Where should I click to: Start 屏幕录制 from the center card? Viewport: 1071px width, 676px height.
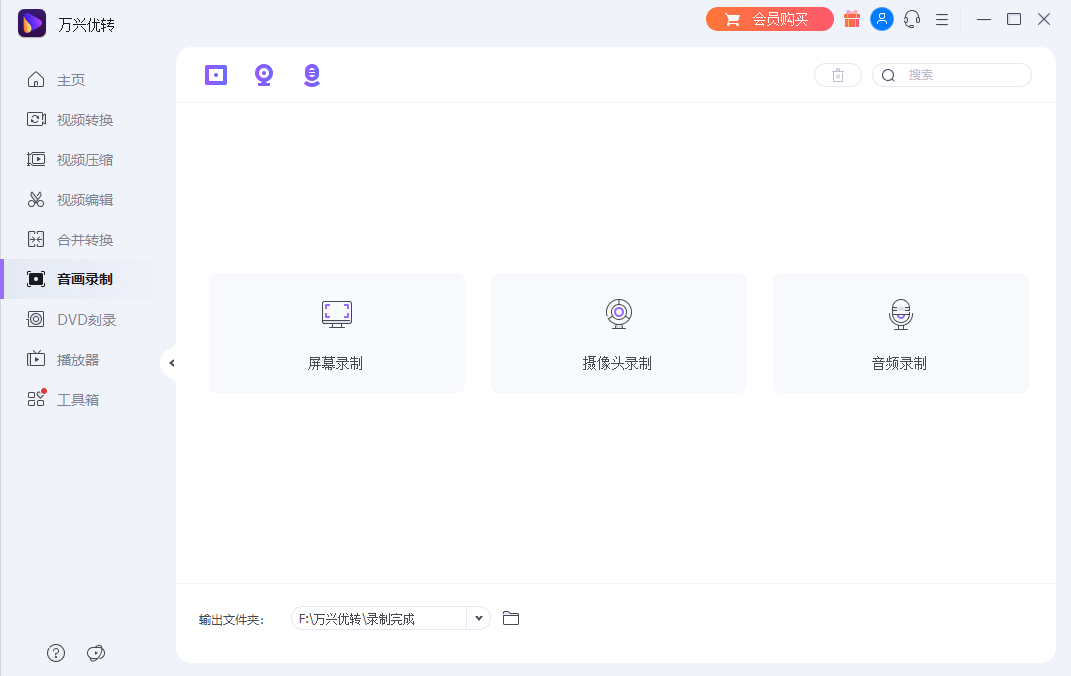(336, 332)
